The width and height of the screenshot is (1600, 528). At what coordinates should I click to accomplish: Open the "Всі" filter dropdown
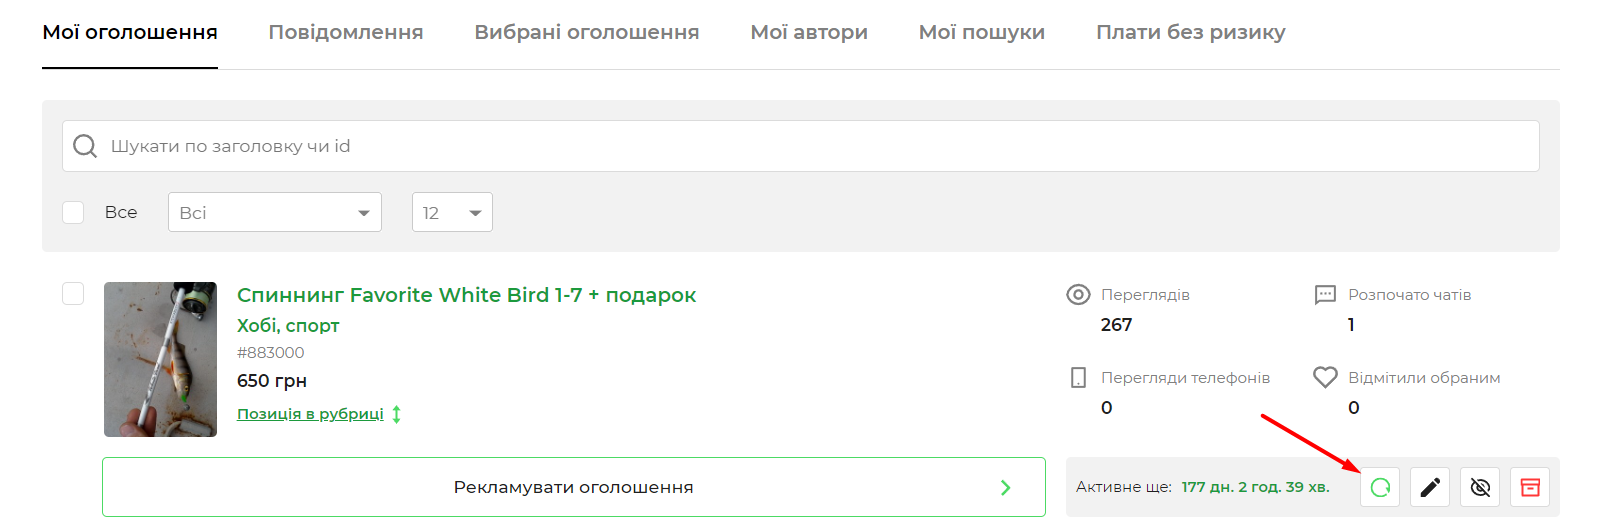click(x=274, y=212)
